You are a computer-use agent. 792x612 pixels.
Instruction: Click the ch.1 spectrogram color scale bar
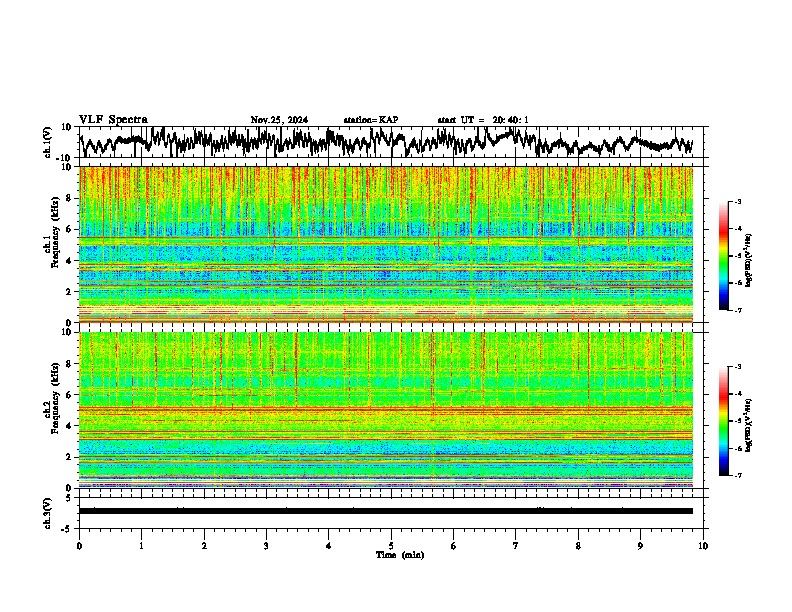[724, 256]
